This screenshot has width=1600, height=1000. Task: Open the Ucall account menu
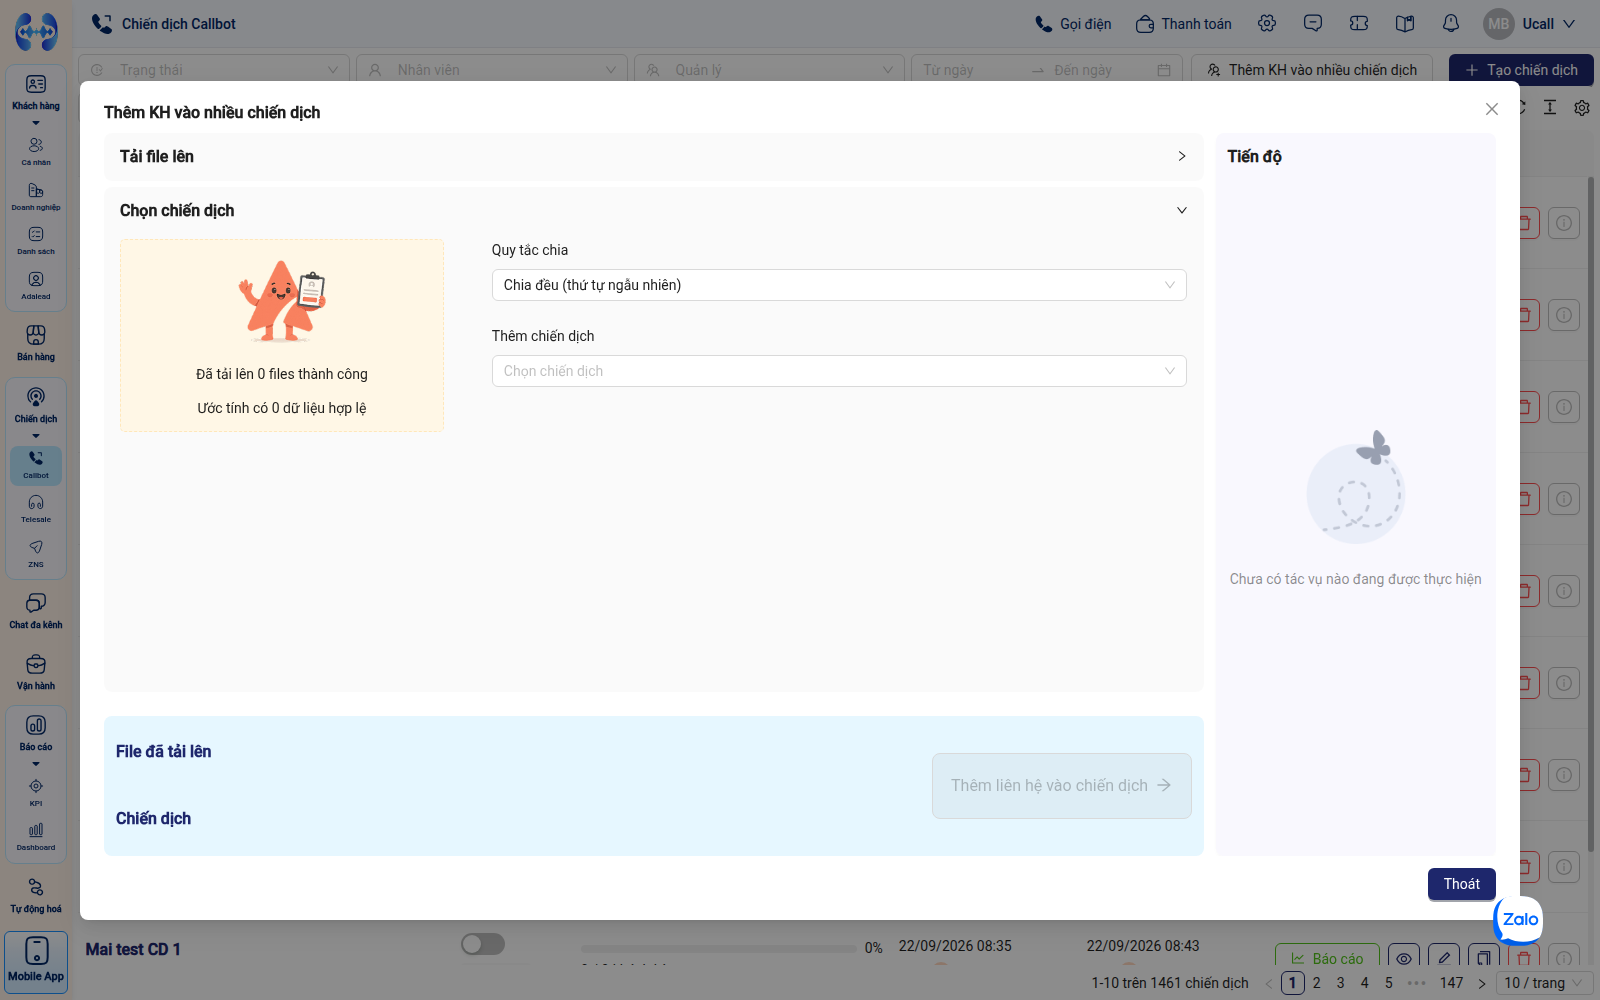(x=1531, y=24)
